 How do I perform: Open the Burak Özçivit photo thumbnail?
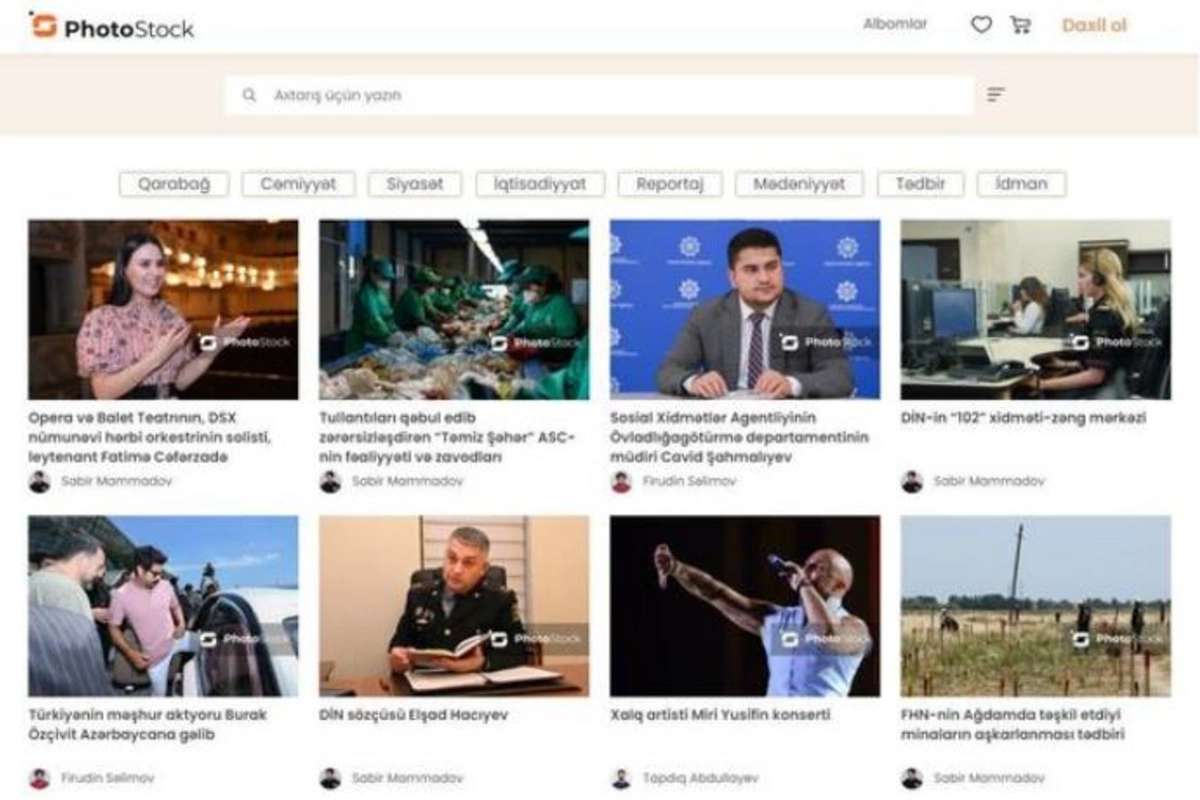pyautogui.click(x=163, y=606)
